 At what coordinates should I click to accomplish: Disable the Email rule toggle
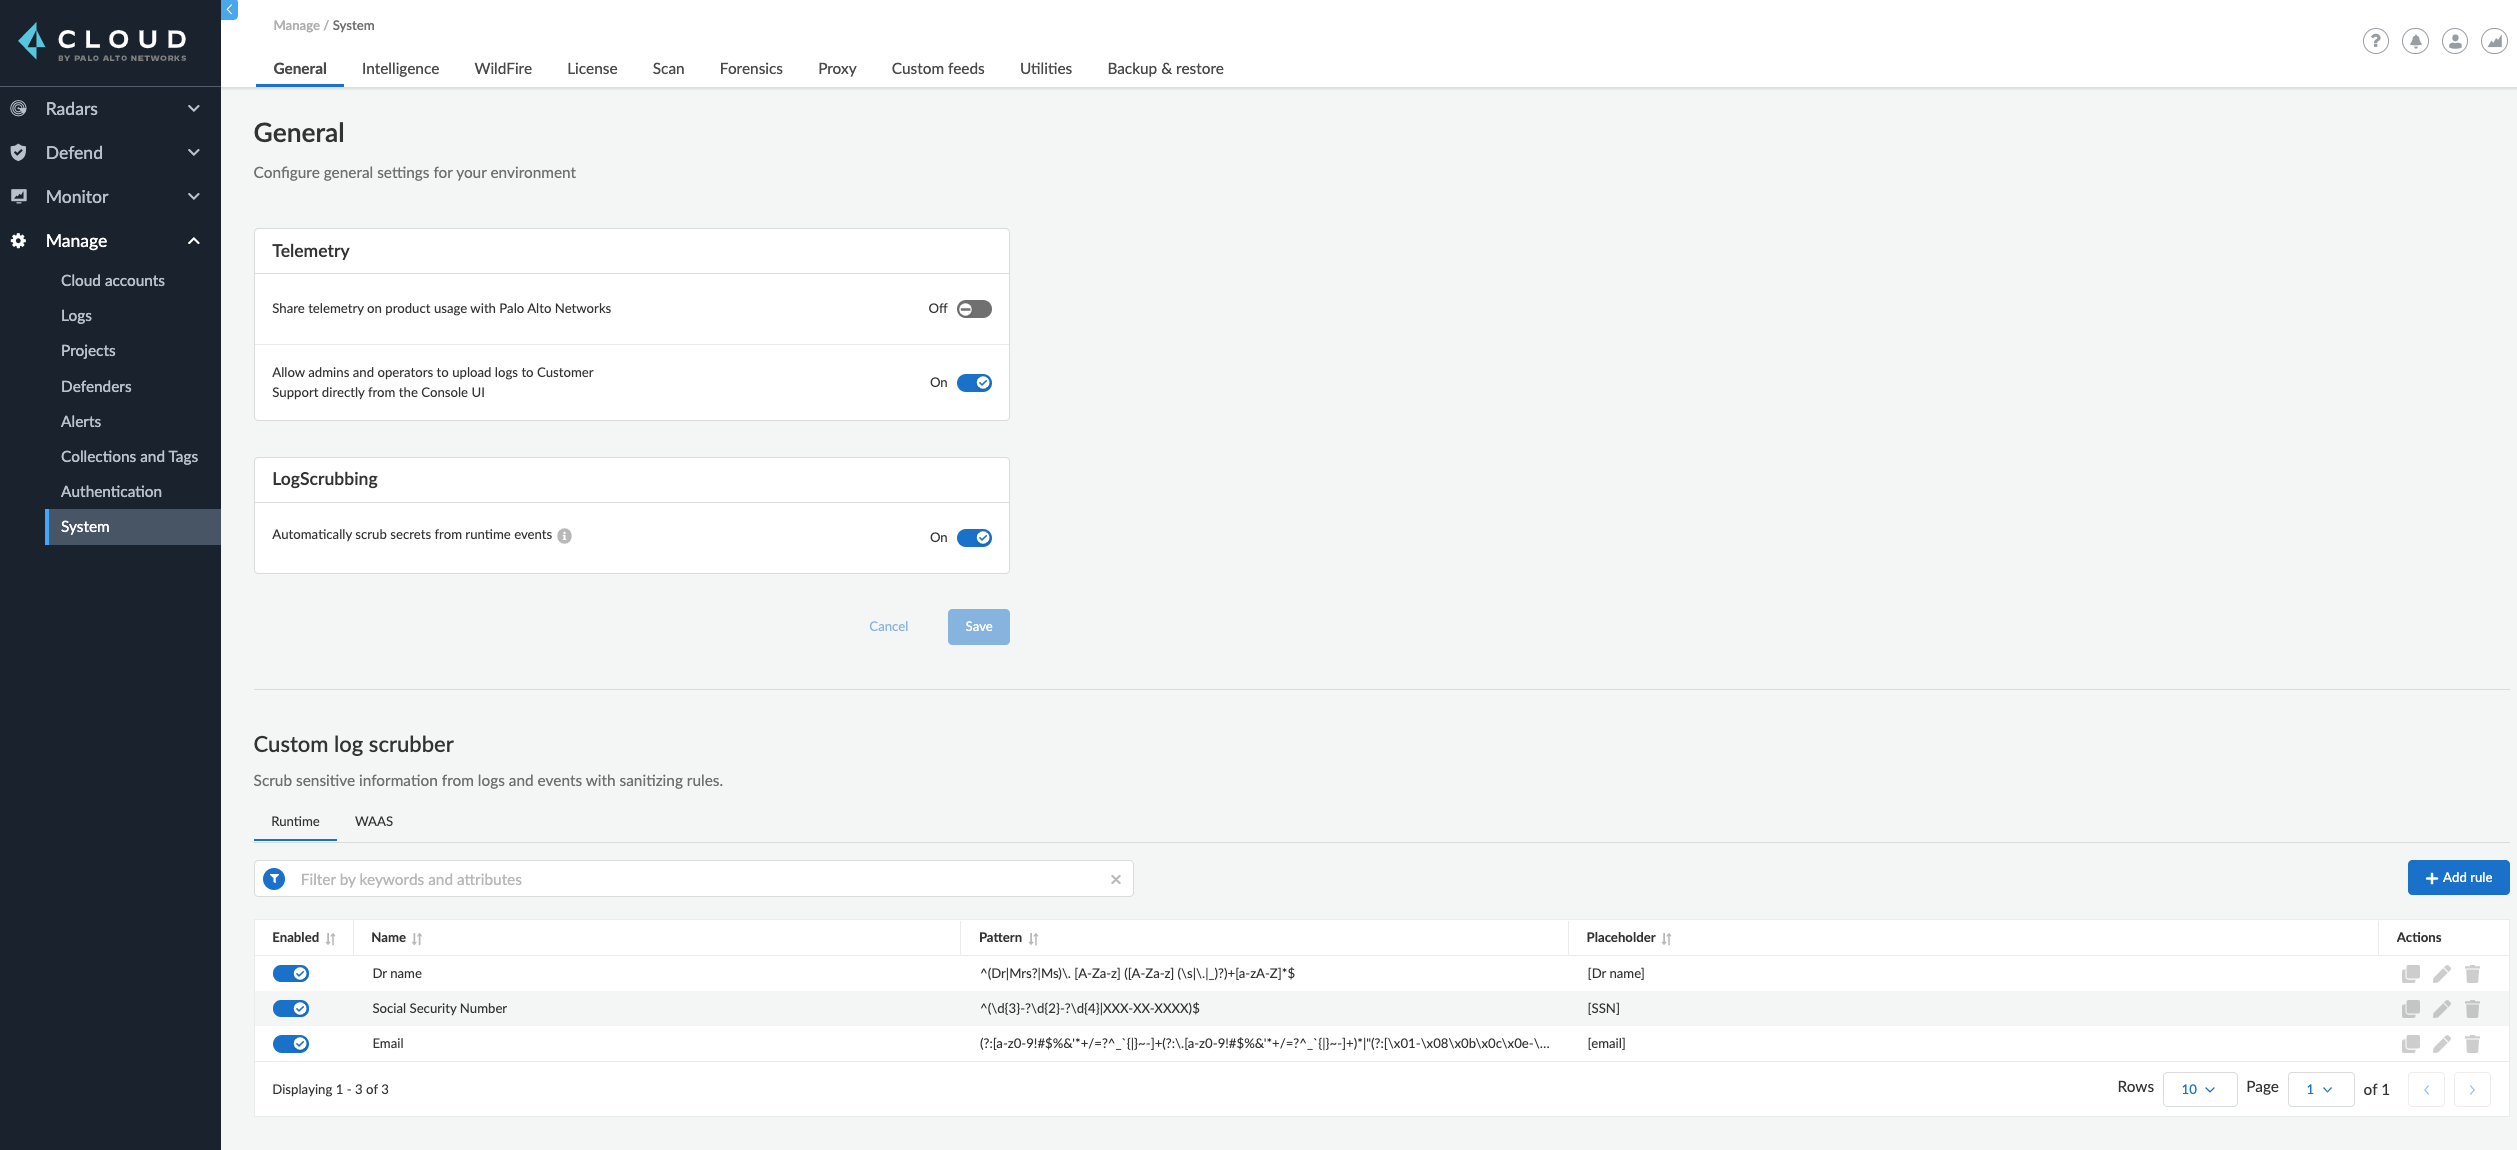pos(291,1044)
